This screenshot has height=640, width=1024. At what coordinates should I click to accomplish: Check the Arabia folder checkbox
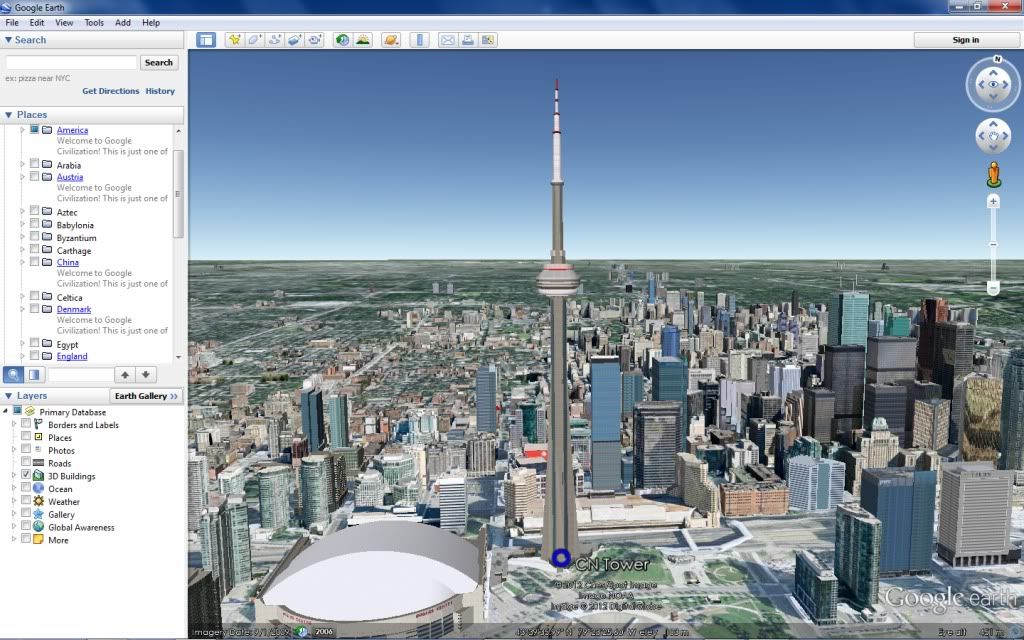[x=35, y=164]
